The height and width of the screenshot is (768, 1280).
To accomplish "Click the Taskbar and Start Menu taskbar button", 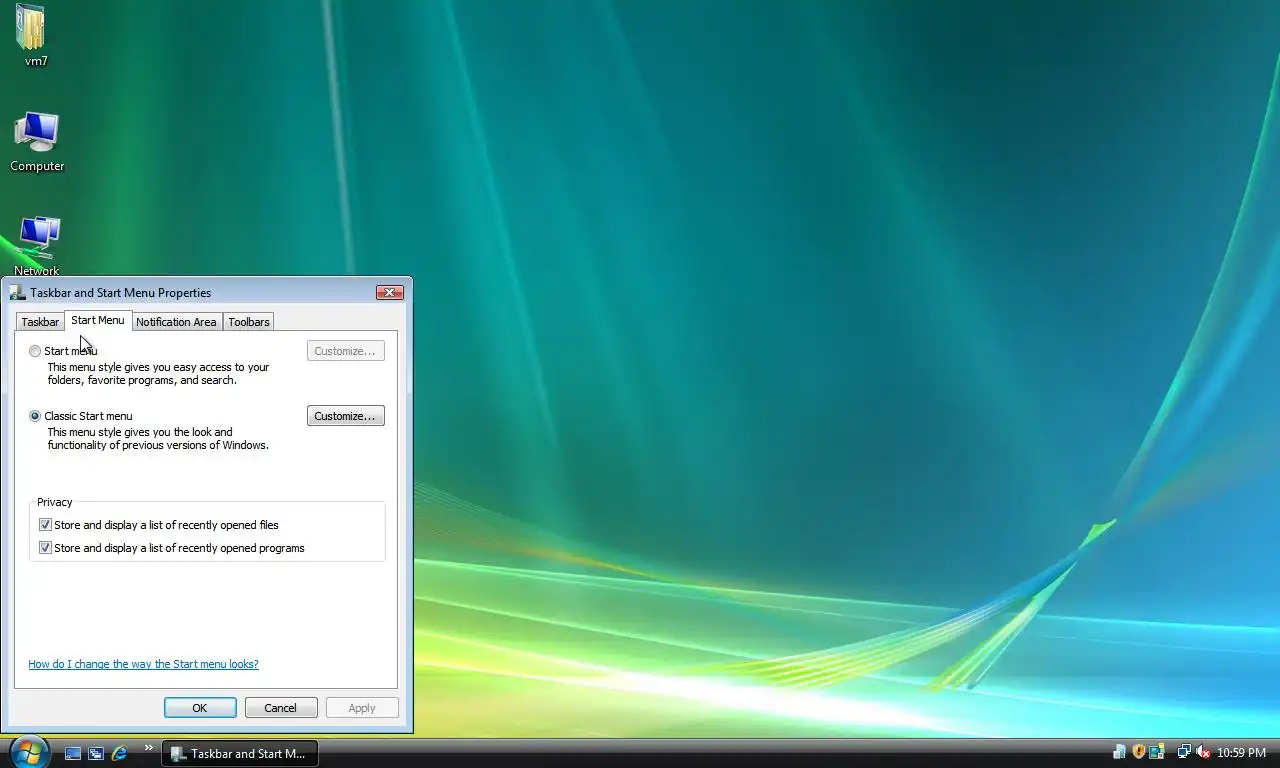I will coord(240,753).
